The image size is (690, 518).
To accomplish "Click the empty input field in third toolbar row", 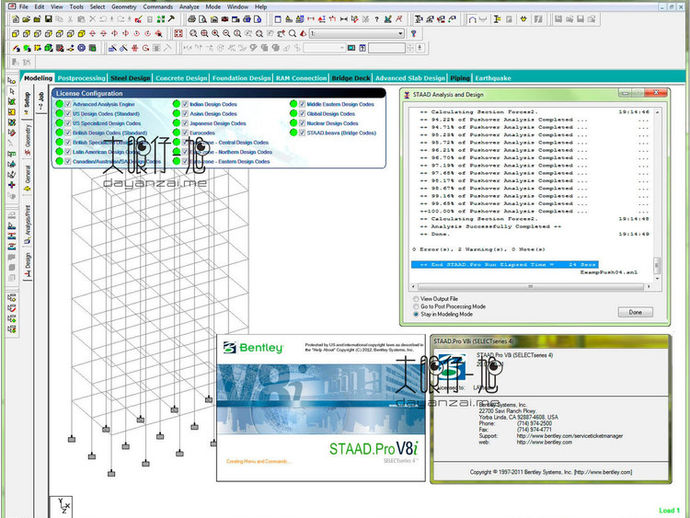I will (386, 48).
